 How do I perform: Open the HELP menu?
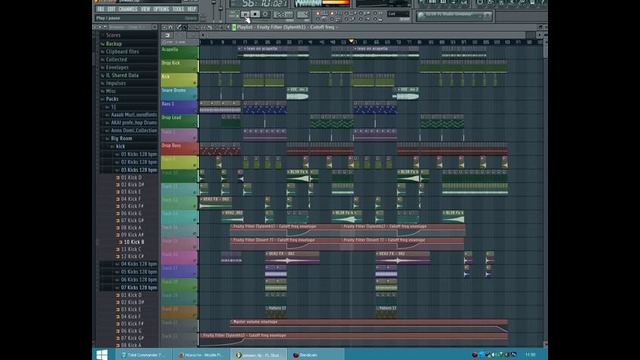(191, 9)
